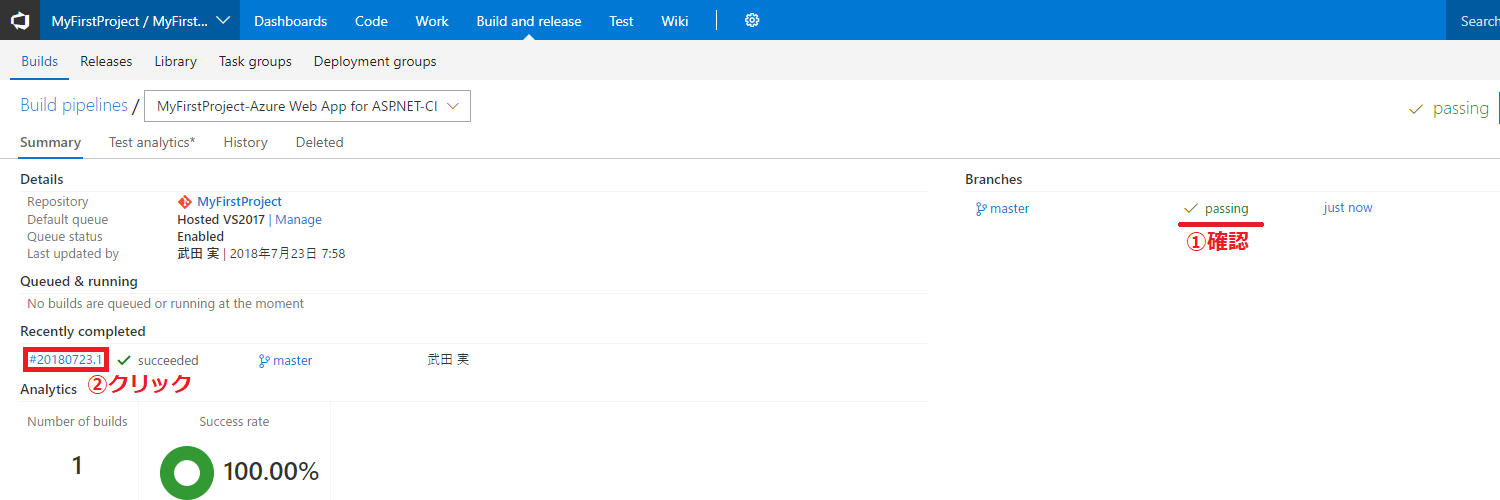Click the 'No builds are queued or running' message
Screen dimensions: 1500x500
pyautogui.click(x=166, y=303)
